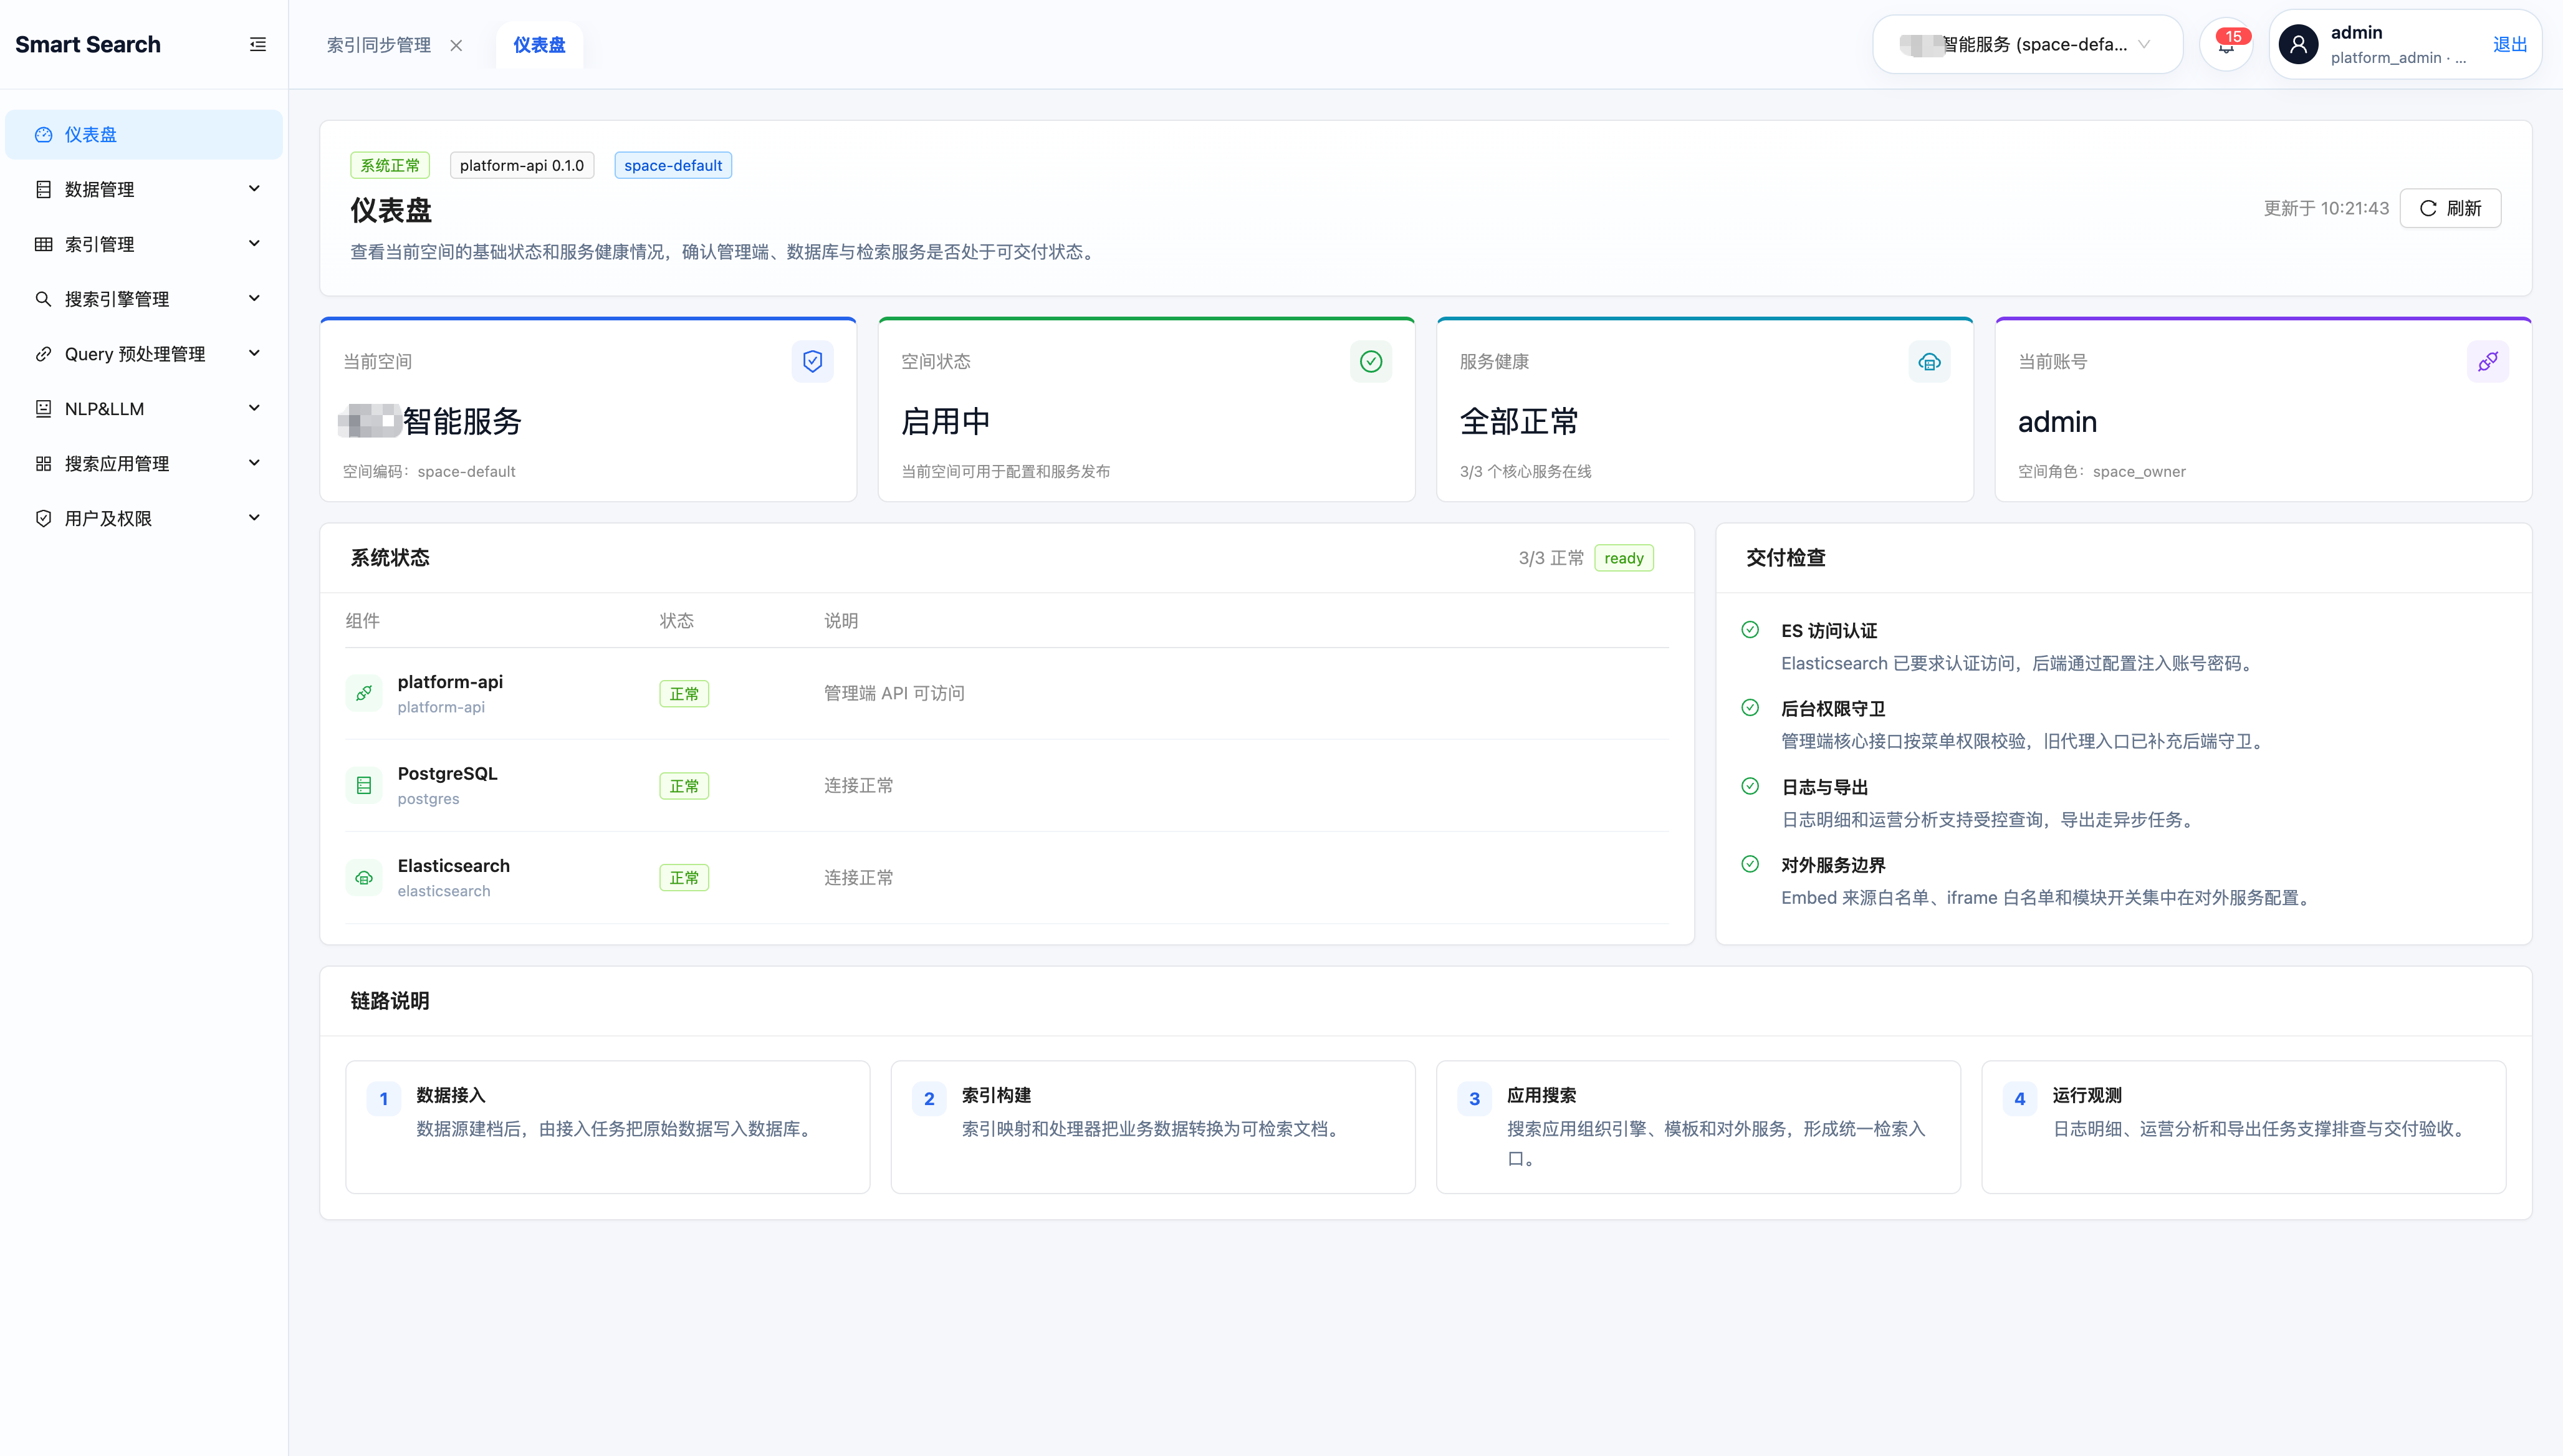Click step 2 索引构建 card

(1153, 1127)
